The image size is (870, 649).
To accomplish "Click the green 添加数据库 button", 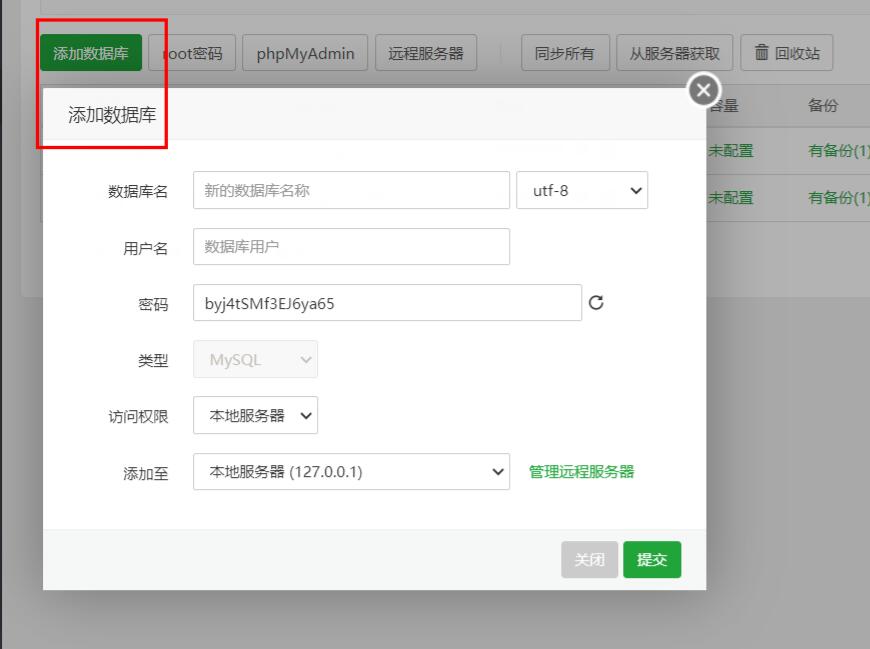I will click(x=91, y=53).
